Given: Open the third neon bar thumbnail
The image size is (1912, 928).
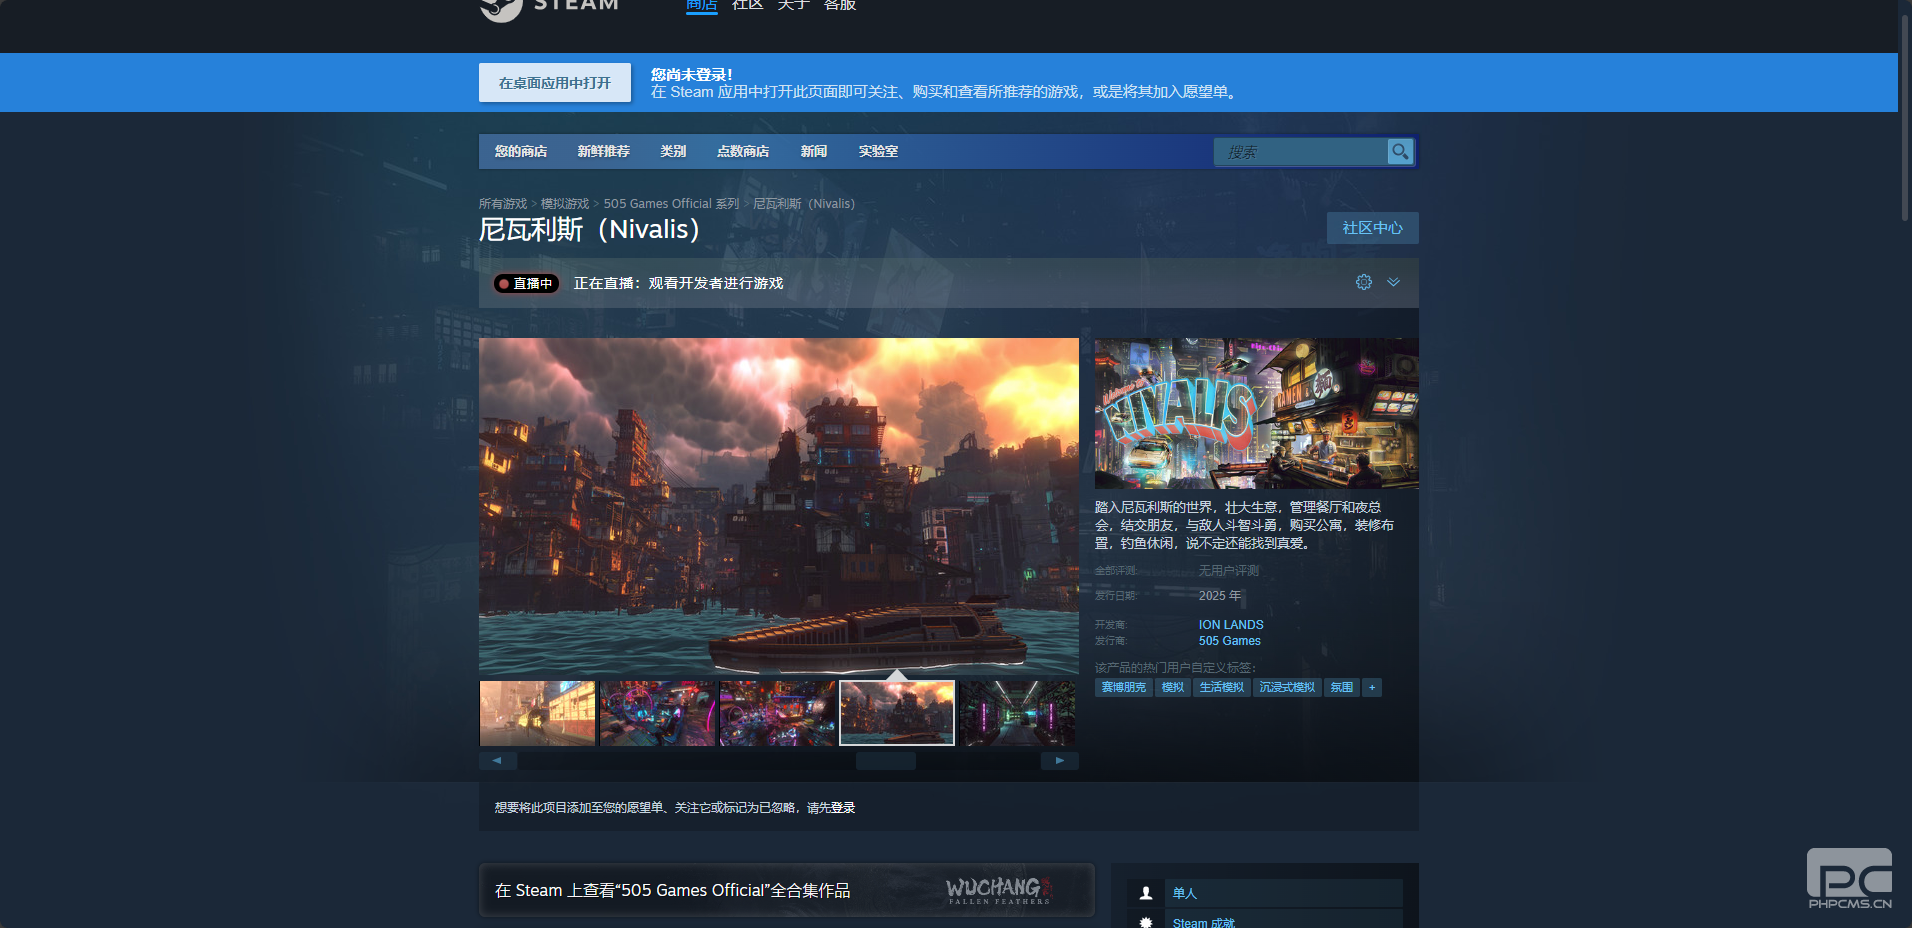Looking at the screenshot, I should (778, 713).
